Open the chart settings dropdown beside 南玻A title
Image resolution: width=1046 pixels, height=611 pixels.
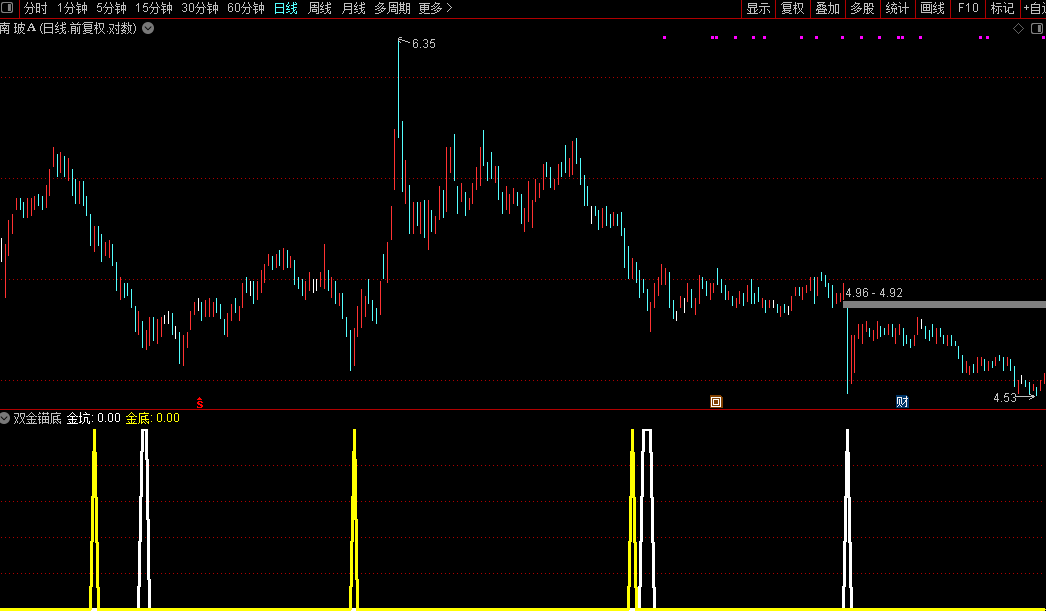click(x=148, y=29)
